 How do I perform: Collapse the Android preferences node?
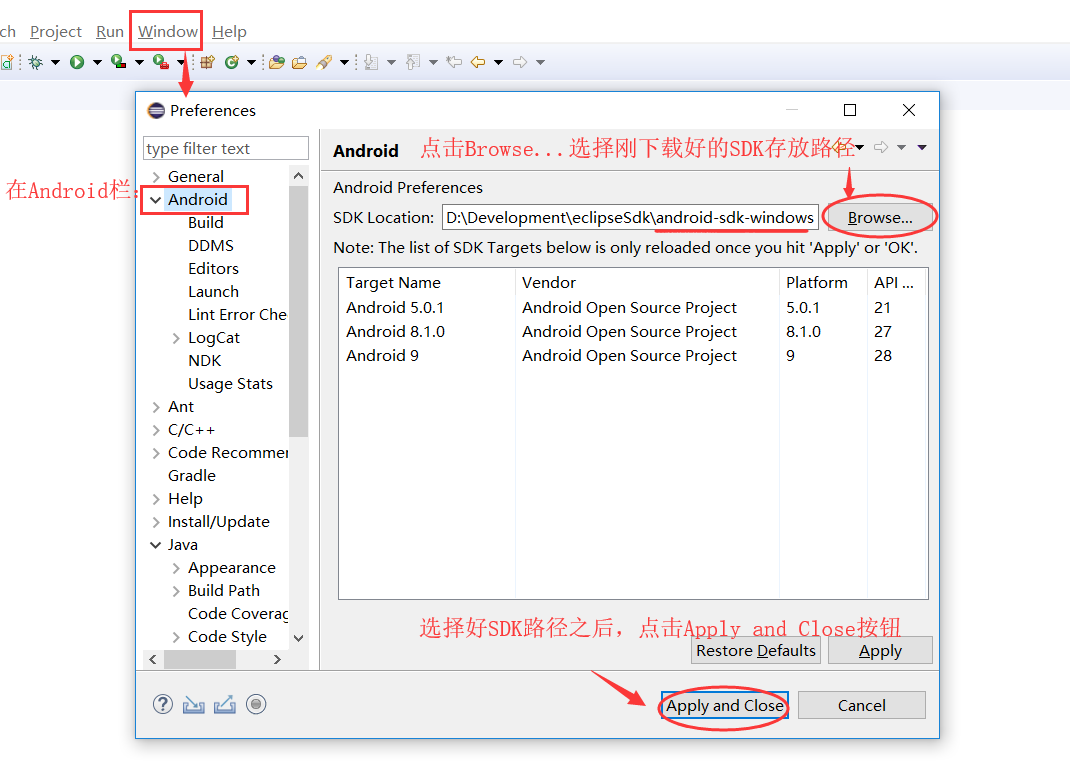tap(157, 199)
